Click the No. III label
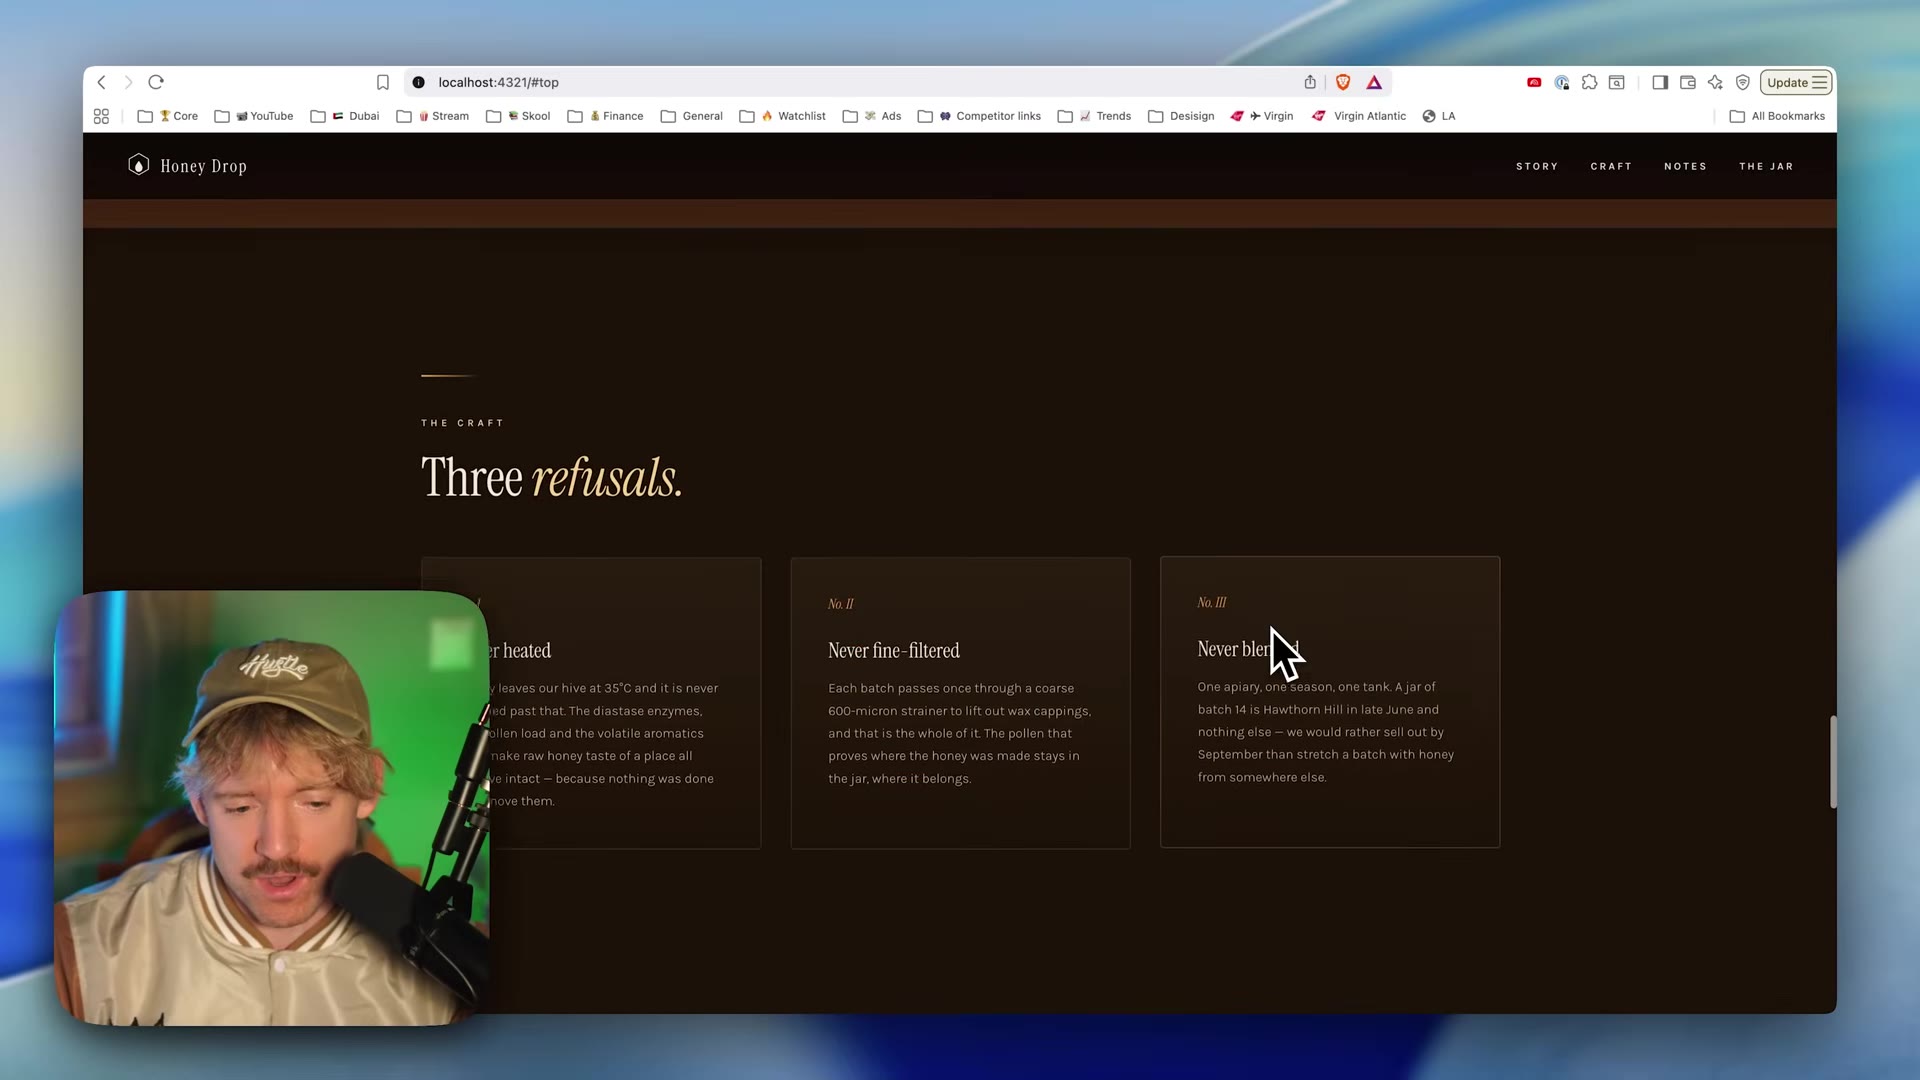 (1211, 602)
